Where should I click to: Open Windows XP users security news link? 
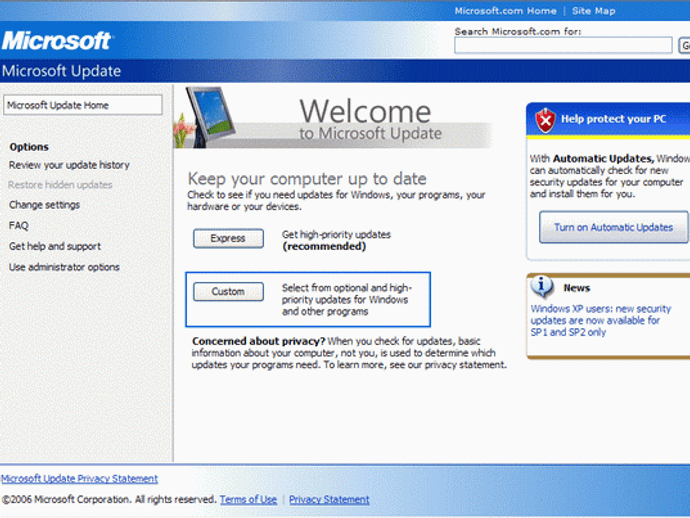point(600,320)
